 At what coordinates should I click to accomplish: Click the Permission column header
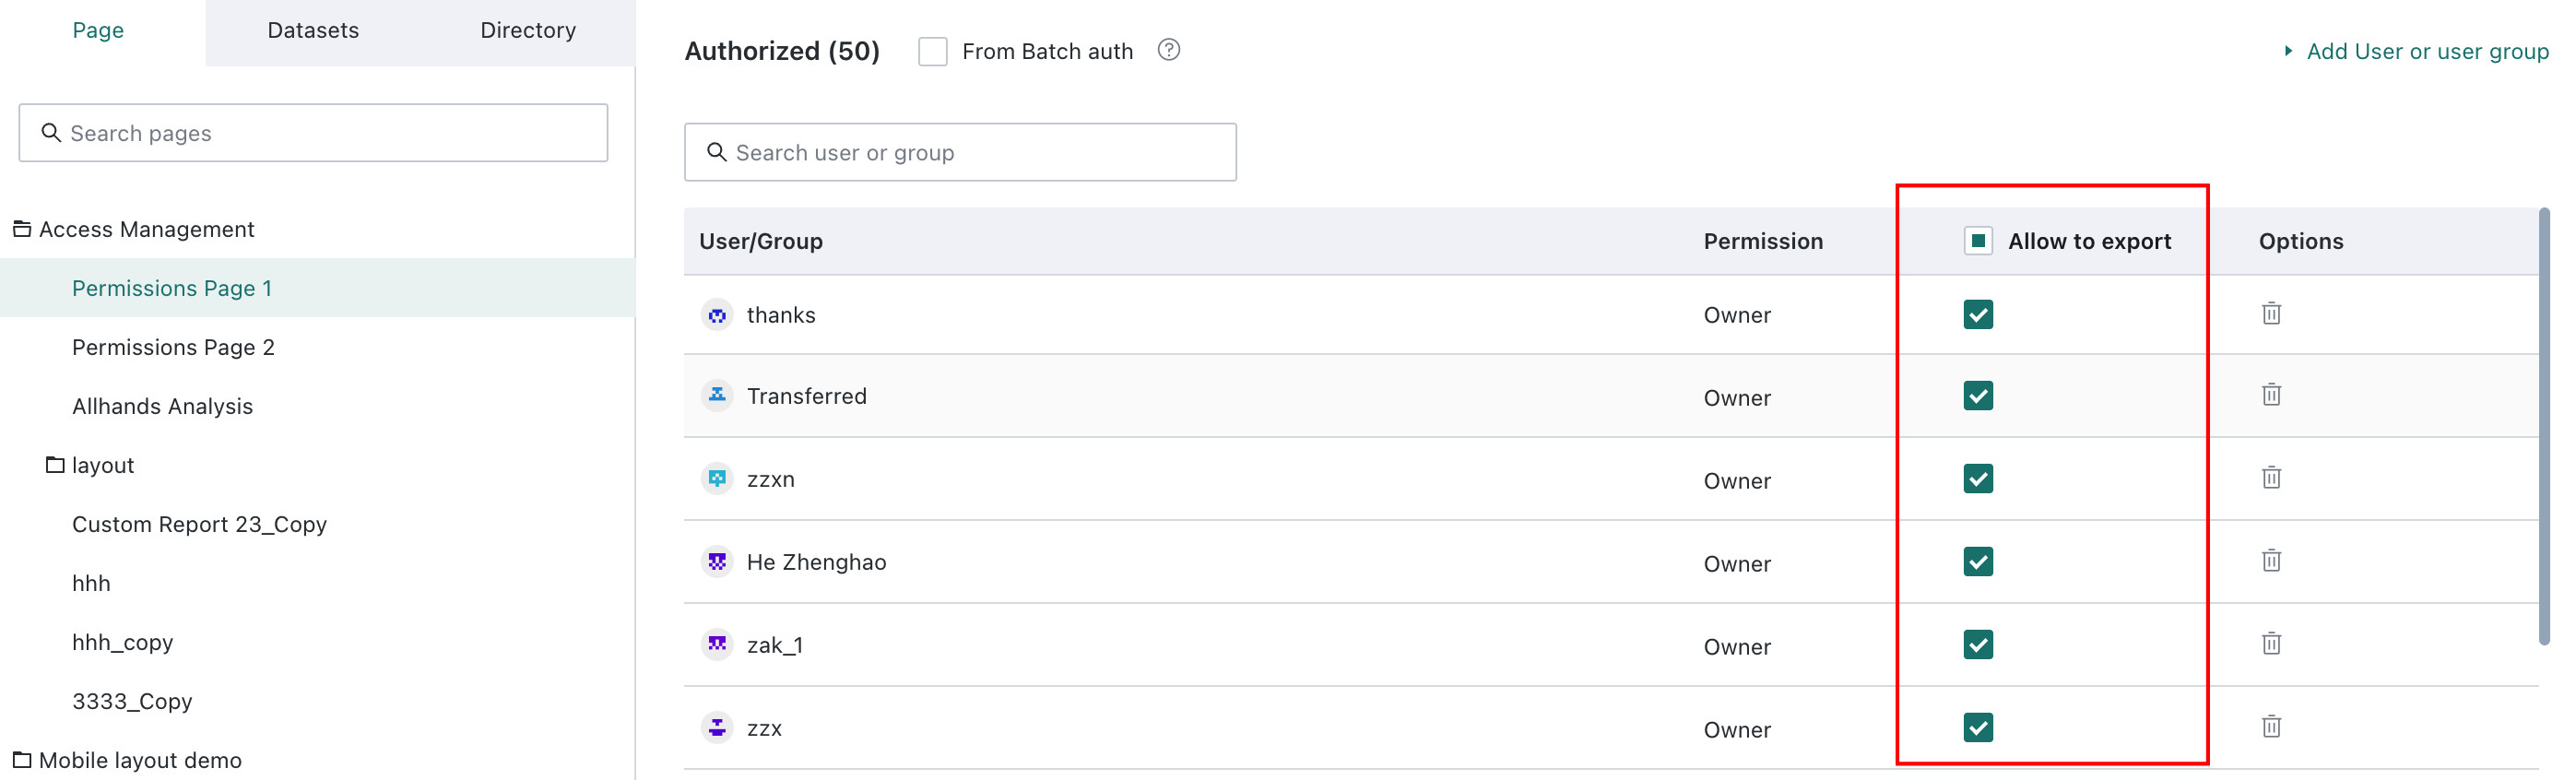[x=1763, y=241]
